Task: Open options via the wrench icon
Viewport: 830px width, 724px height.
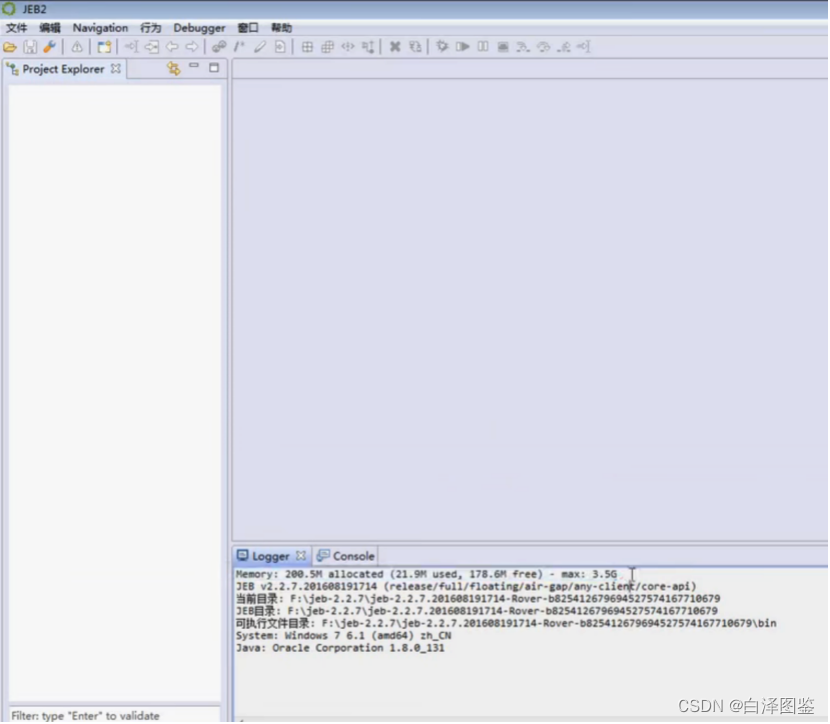Action: [50, 47]
